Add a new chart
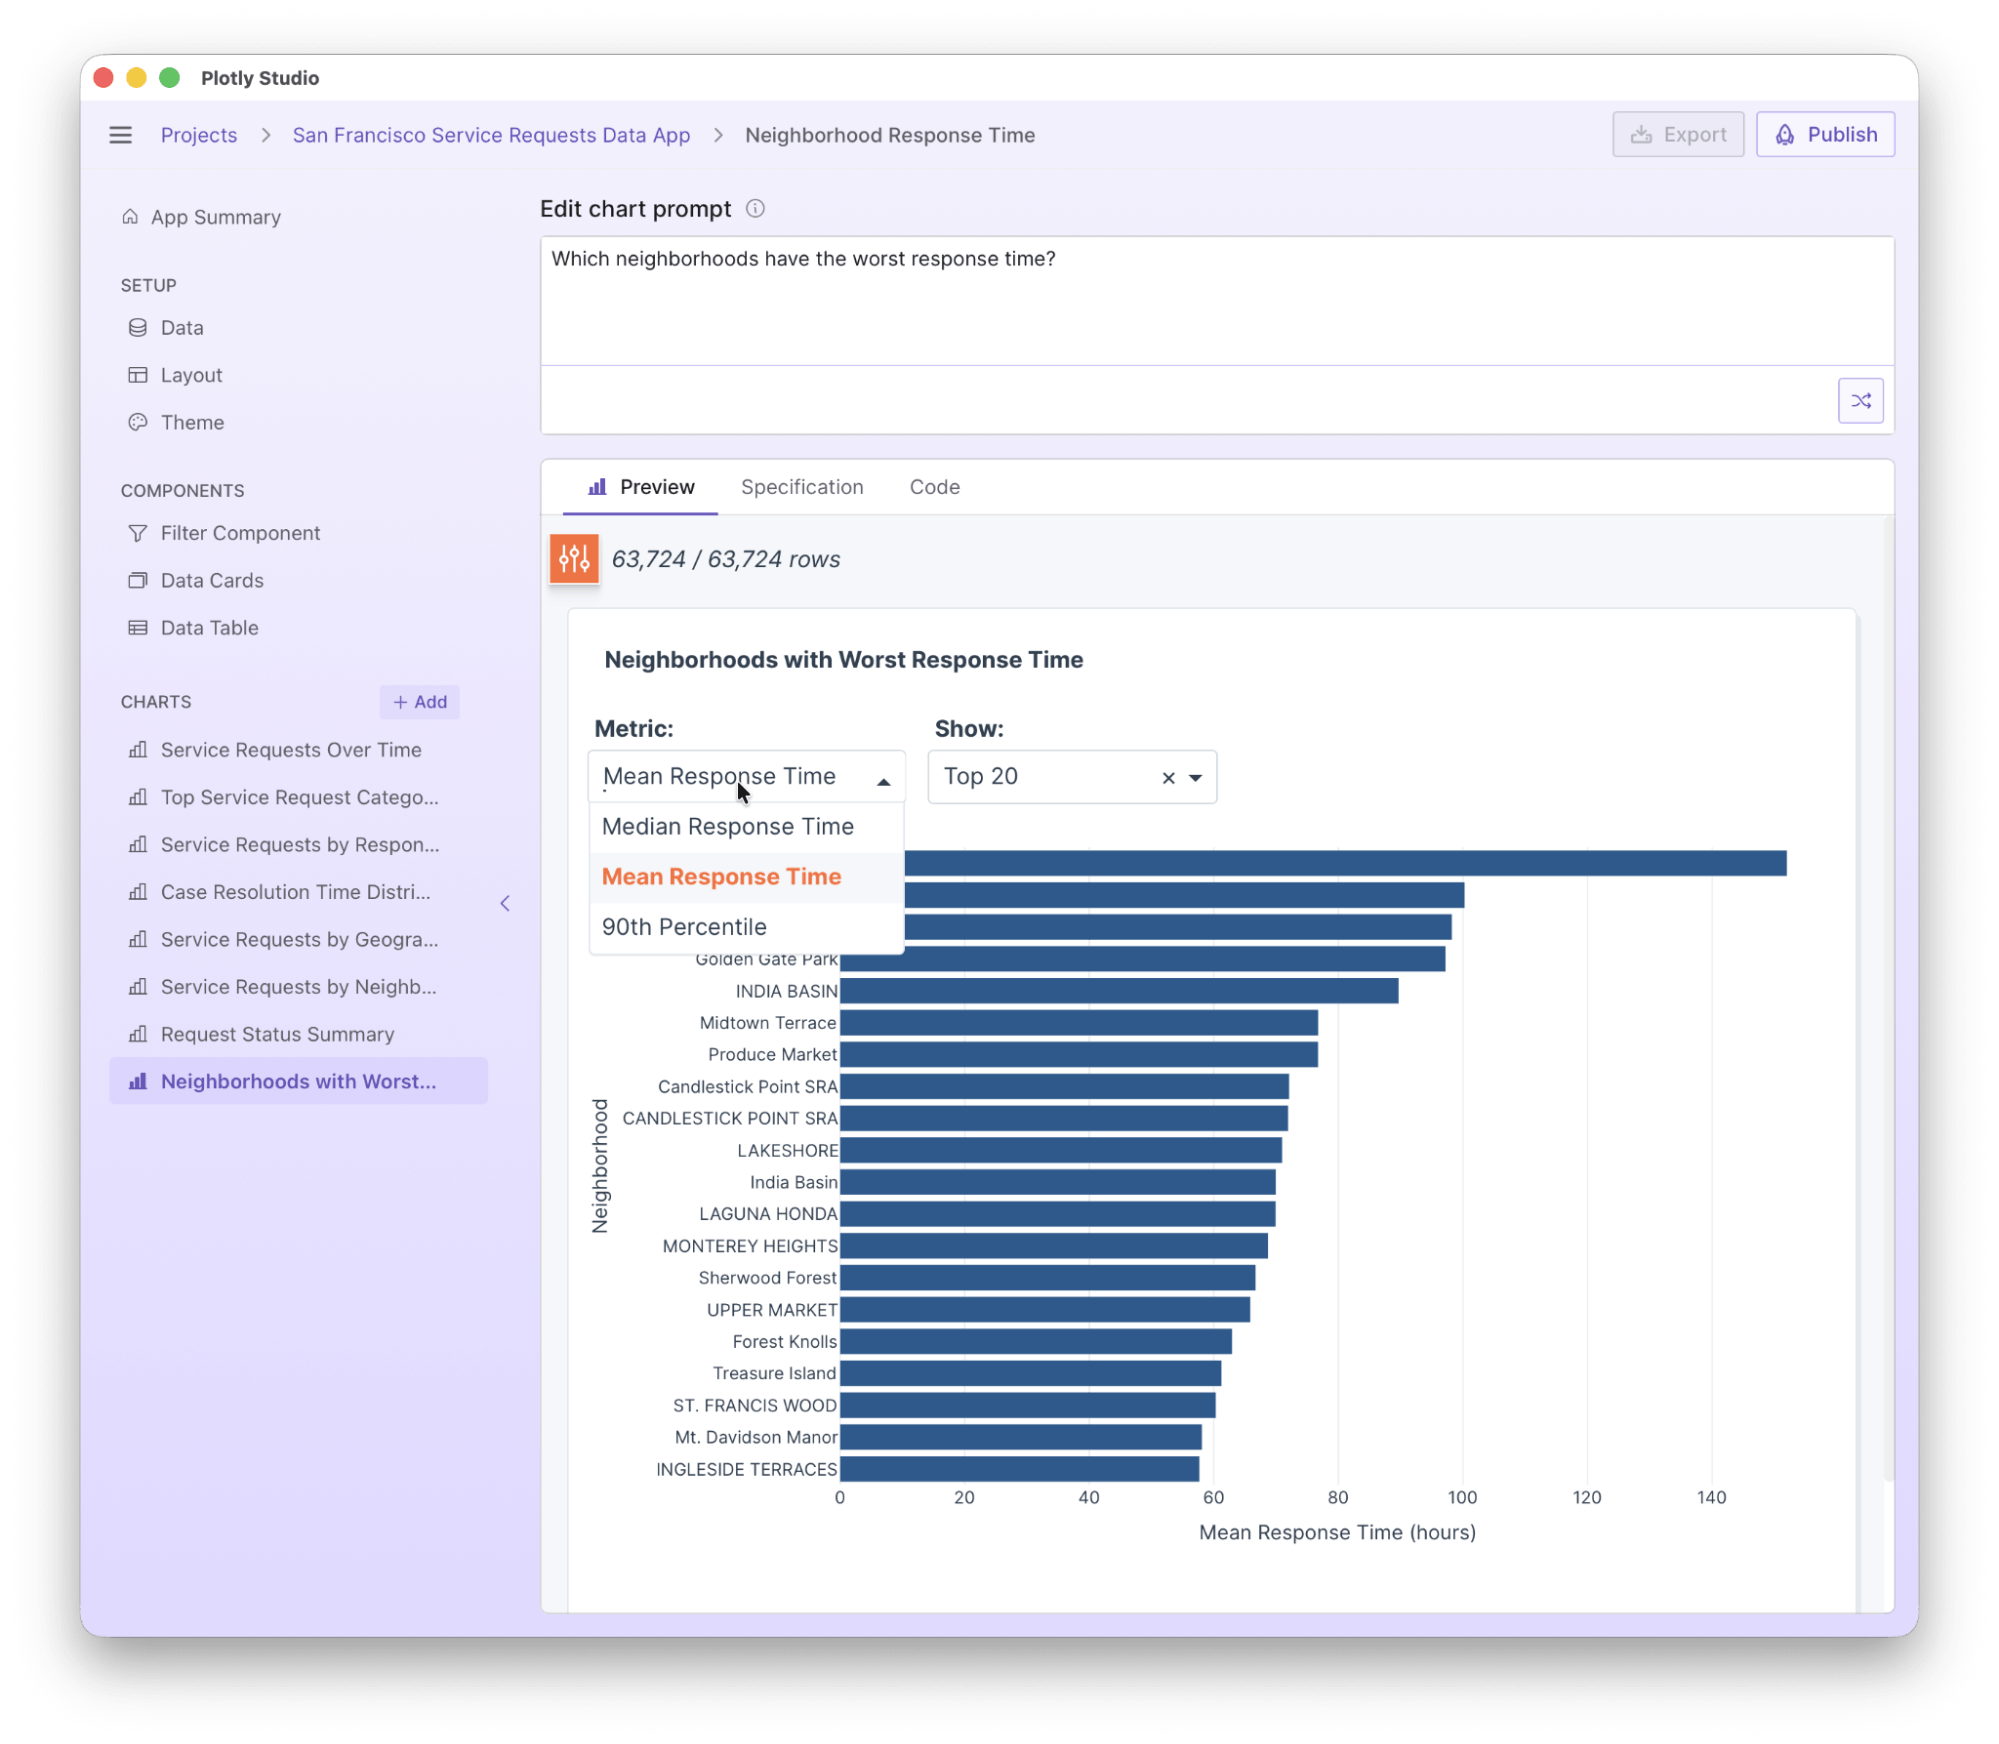This screenshot has height=1744, width=1999. (420, 702)
